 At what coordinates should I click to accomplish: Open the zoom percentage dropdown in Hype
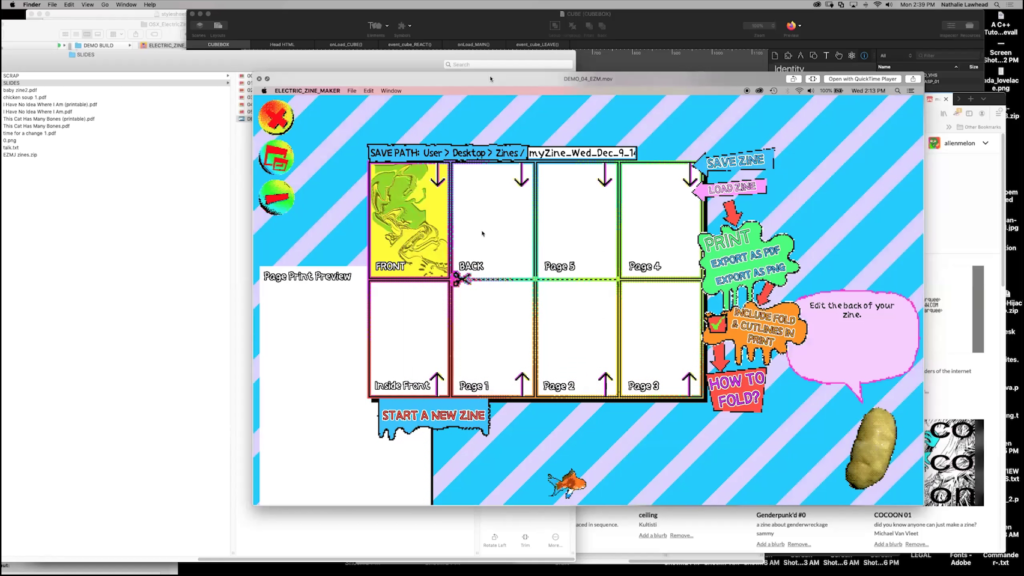(759, 26)
